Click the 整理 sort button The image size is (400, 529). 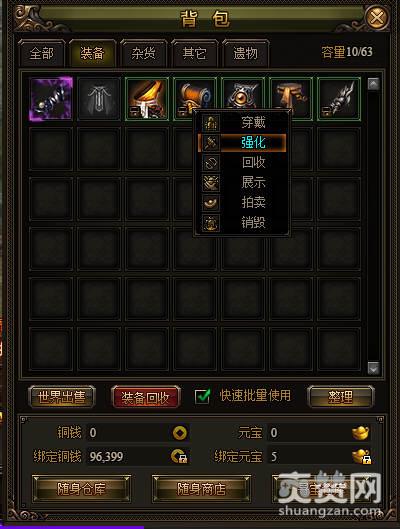tap(341, 397)
